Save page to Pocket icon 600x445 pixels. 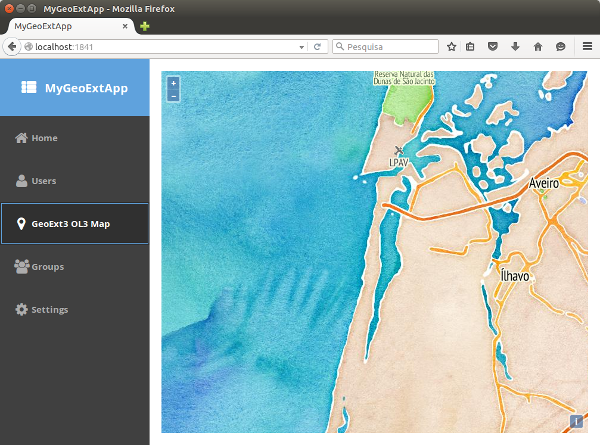[x=493, y=47]
